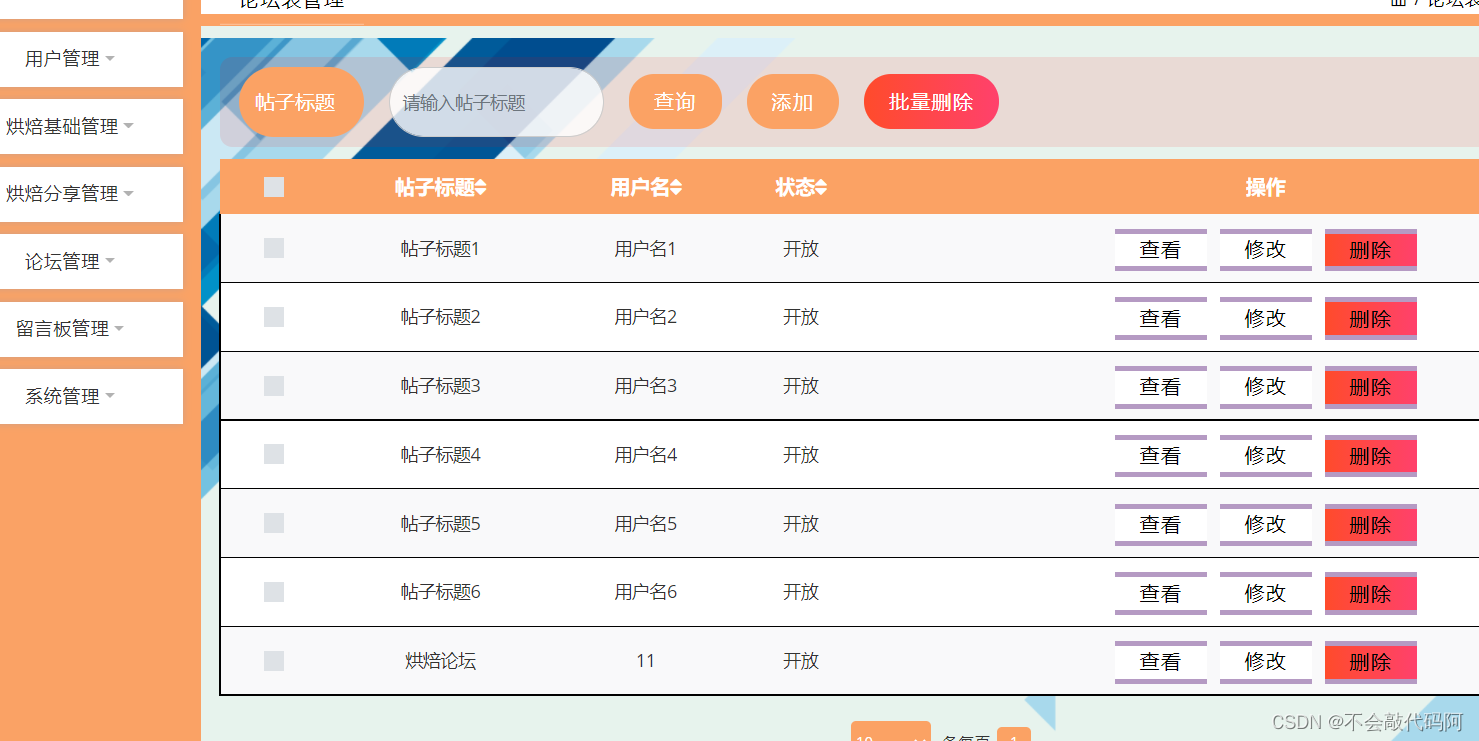Viewport: 1479px width, 741px height.
Task: Check the box for 帖子标题6 row
Action: [x=274, y=592]
